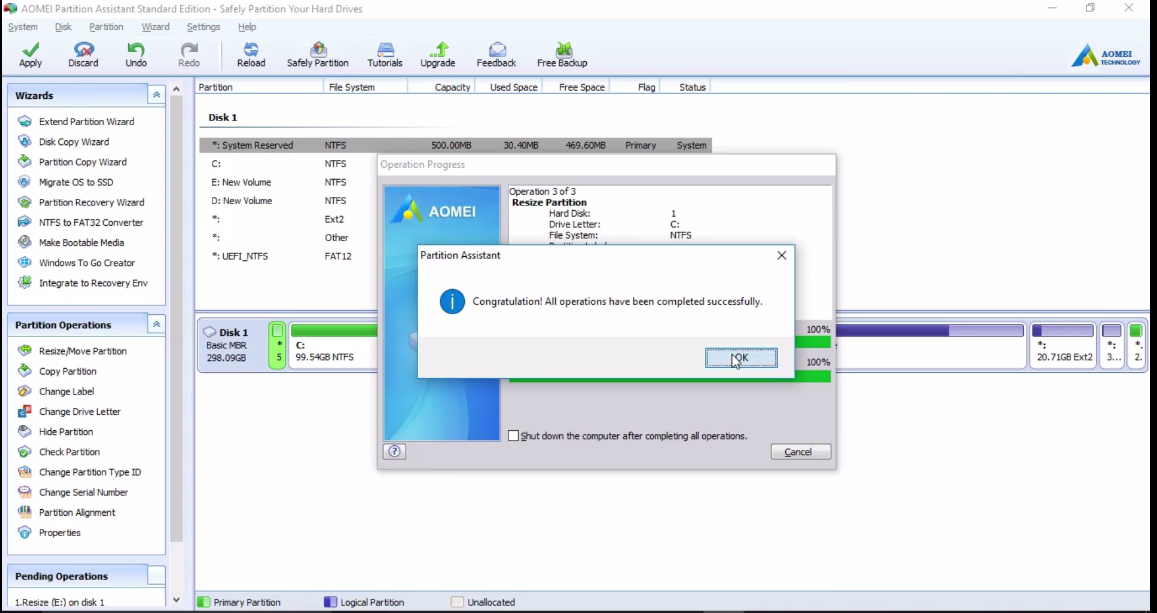The height and width of the screenshot is (613, 1157).
Task: Select C: 99.54GB NTFS block in disk map
Action: tap(333, 344)
